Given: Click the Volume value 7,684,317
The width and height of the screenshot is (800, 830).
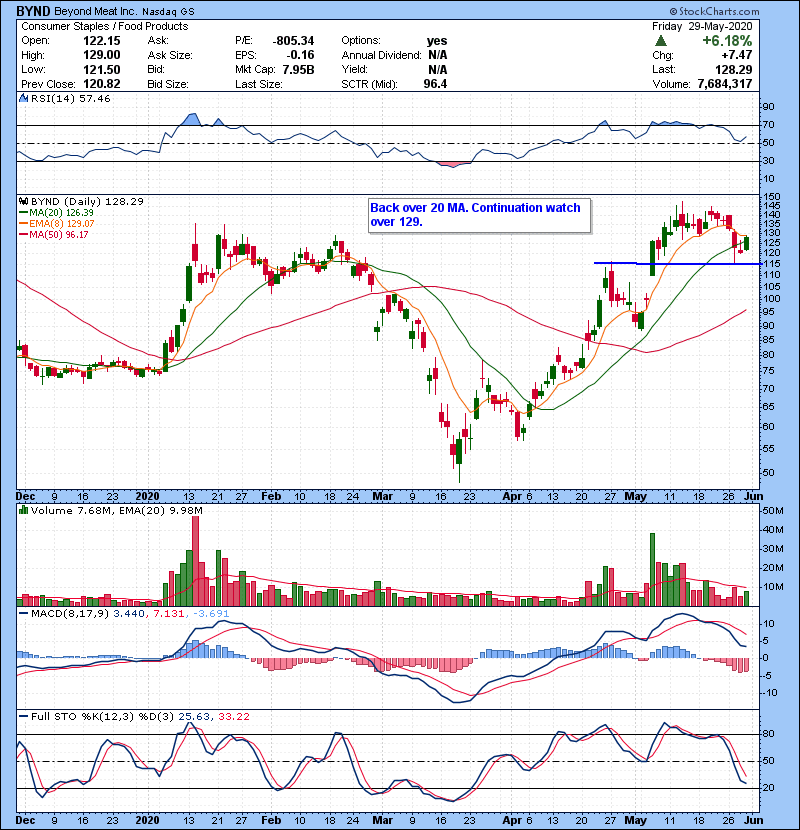Looking at the screenshot, I should 725,84.
